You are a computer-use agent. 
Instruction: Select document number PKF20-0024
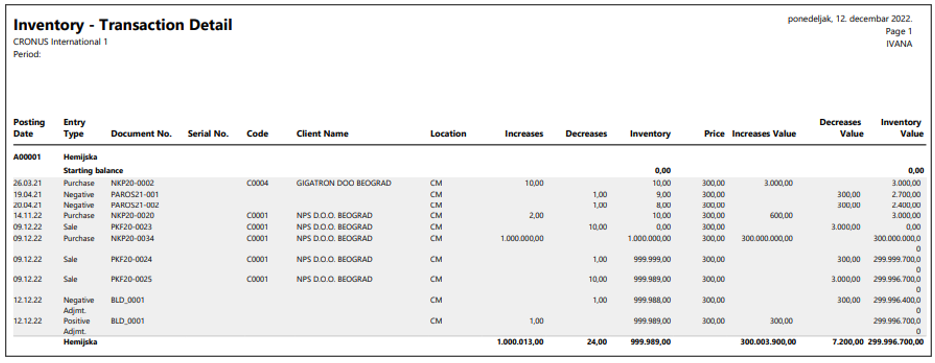132,259
